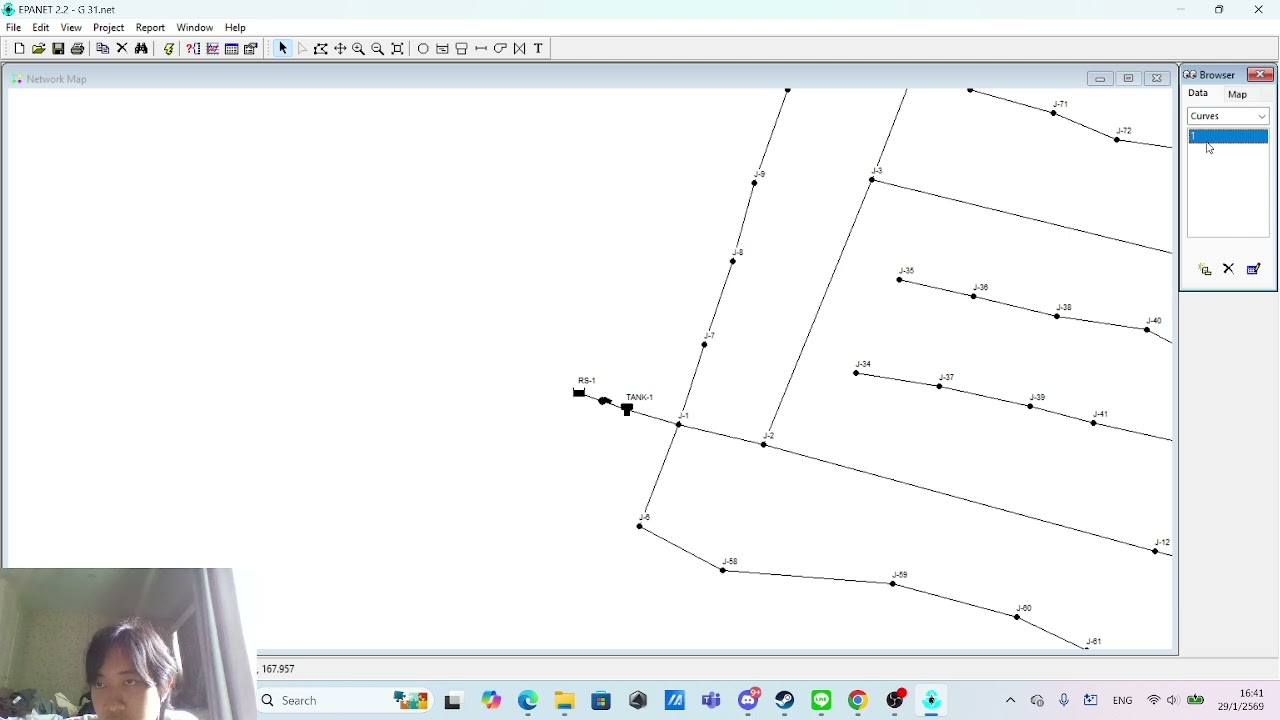
Task: Activate the Zoom In tool
Action: (358, 49)
